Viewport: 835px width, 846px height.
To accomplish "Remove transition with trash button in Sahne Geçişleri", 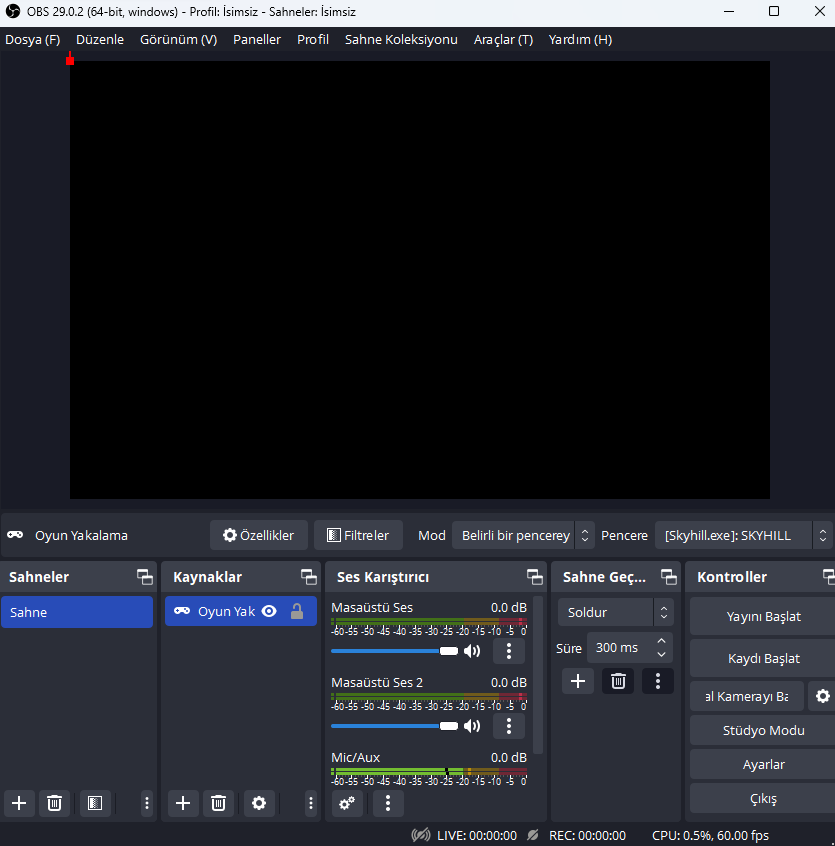I will pos(618,681).
